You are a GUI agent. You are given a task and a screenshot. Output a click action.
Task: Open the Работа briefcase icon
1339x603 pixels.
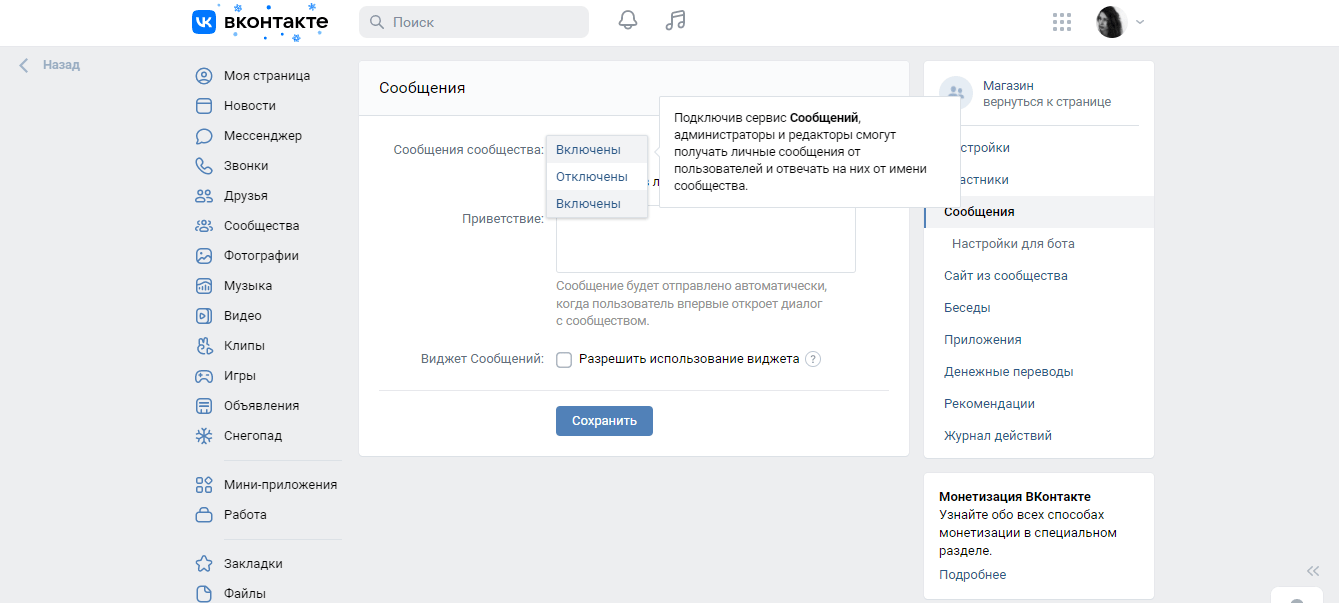[x=204, y=515]
